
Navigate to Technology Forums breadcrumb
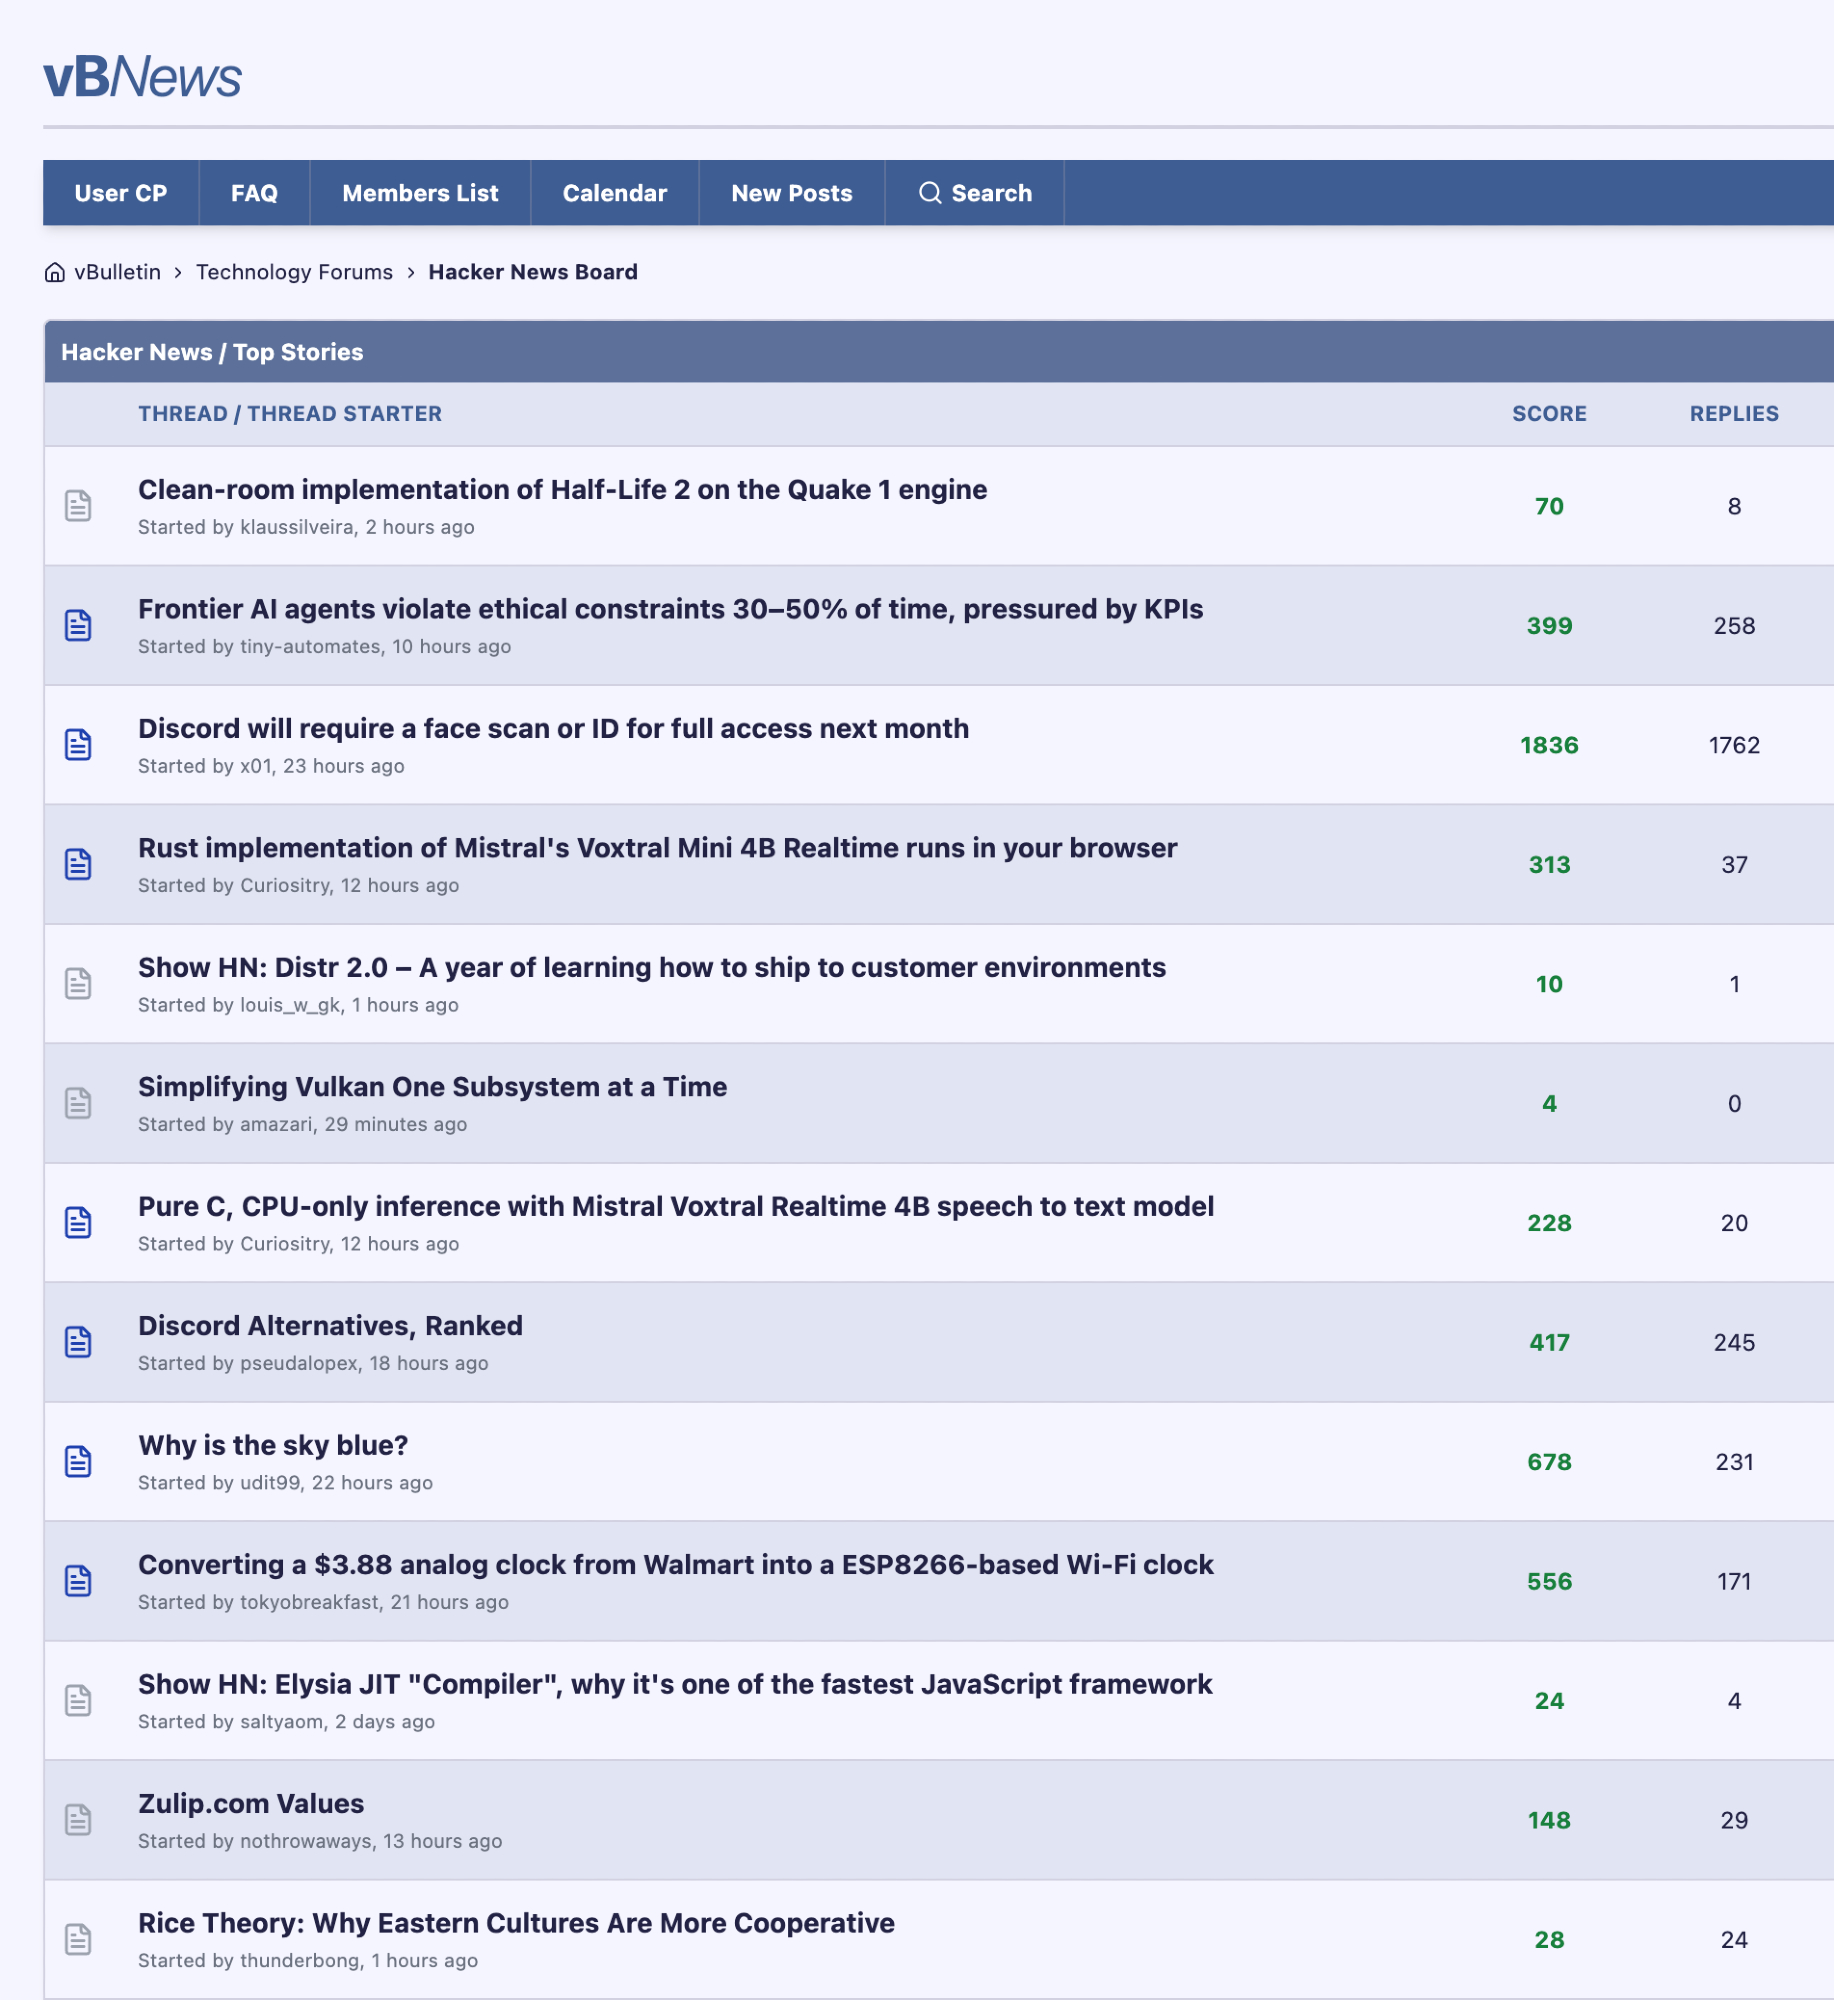[x=294, y=272]
